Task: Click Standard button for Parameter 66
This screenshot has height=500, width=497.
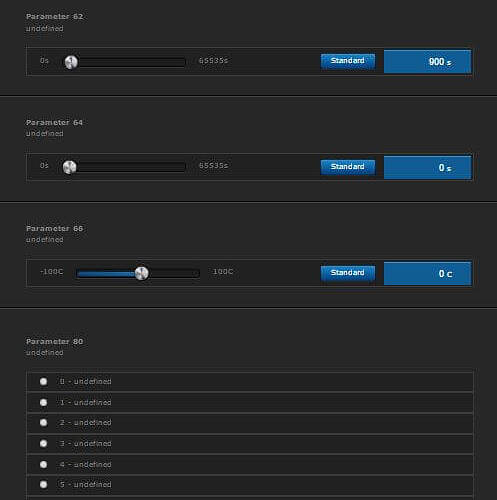Action: 348,273
